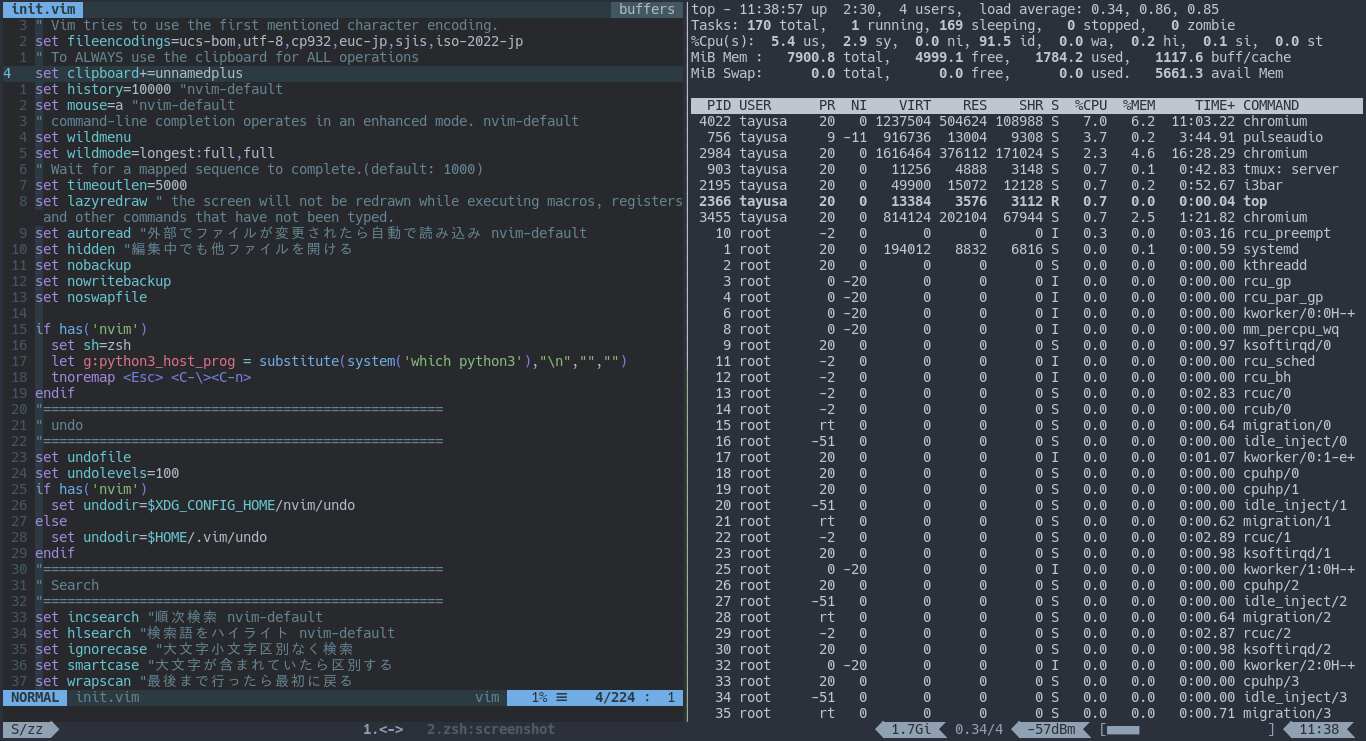
Task: Click the 1.7Gi memory status segment
Action: [x=911, y=729]
